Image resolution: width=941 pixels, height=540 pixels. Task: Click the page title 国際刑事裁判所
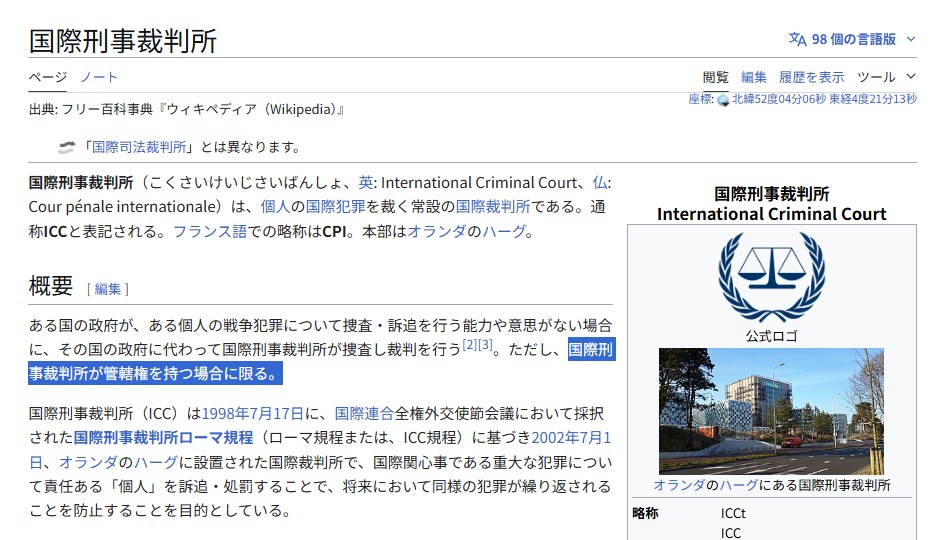click(x=123, y=41)
